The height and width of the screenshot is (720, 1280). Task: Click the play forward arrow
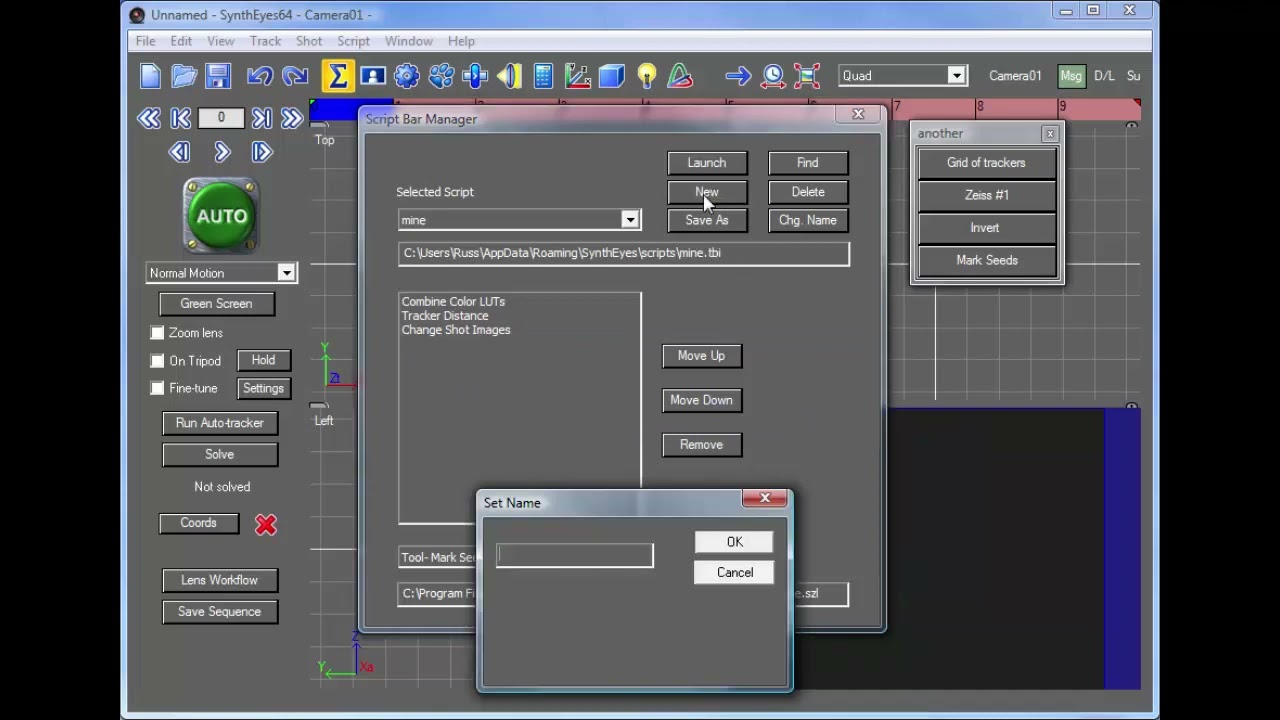(222, 152)
